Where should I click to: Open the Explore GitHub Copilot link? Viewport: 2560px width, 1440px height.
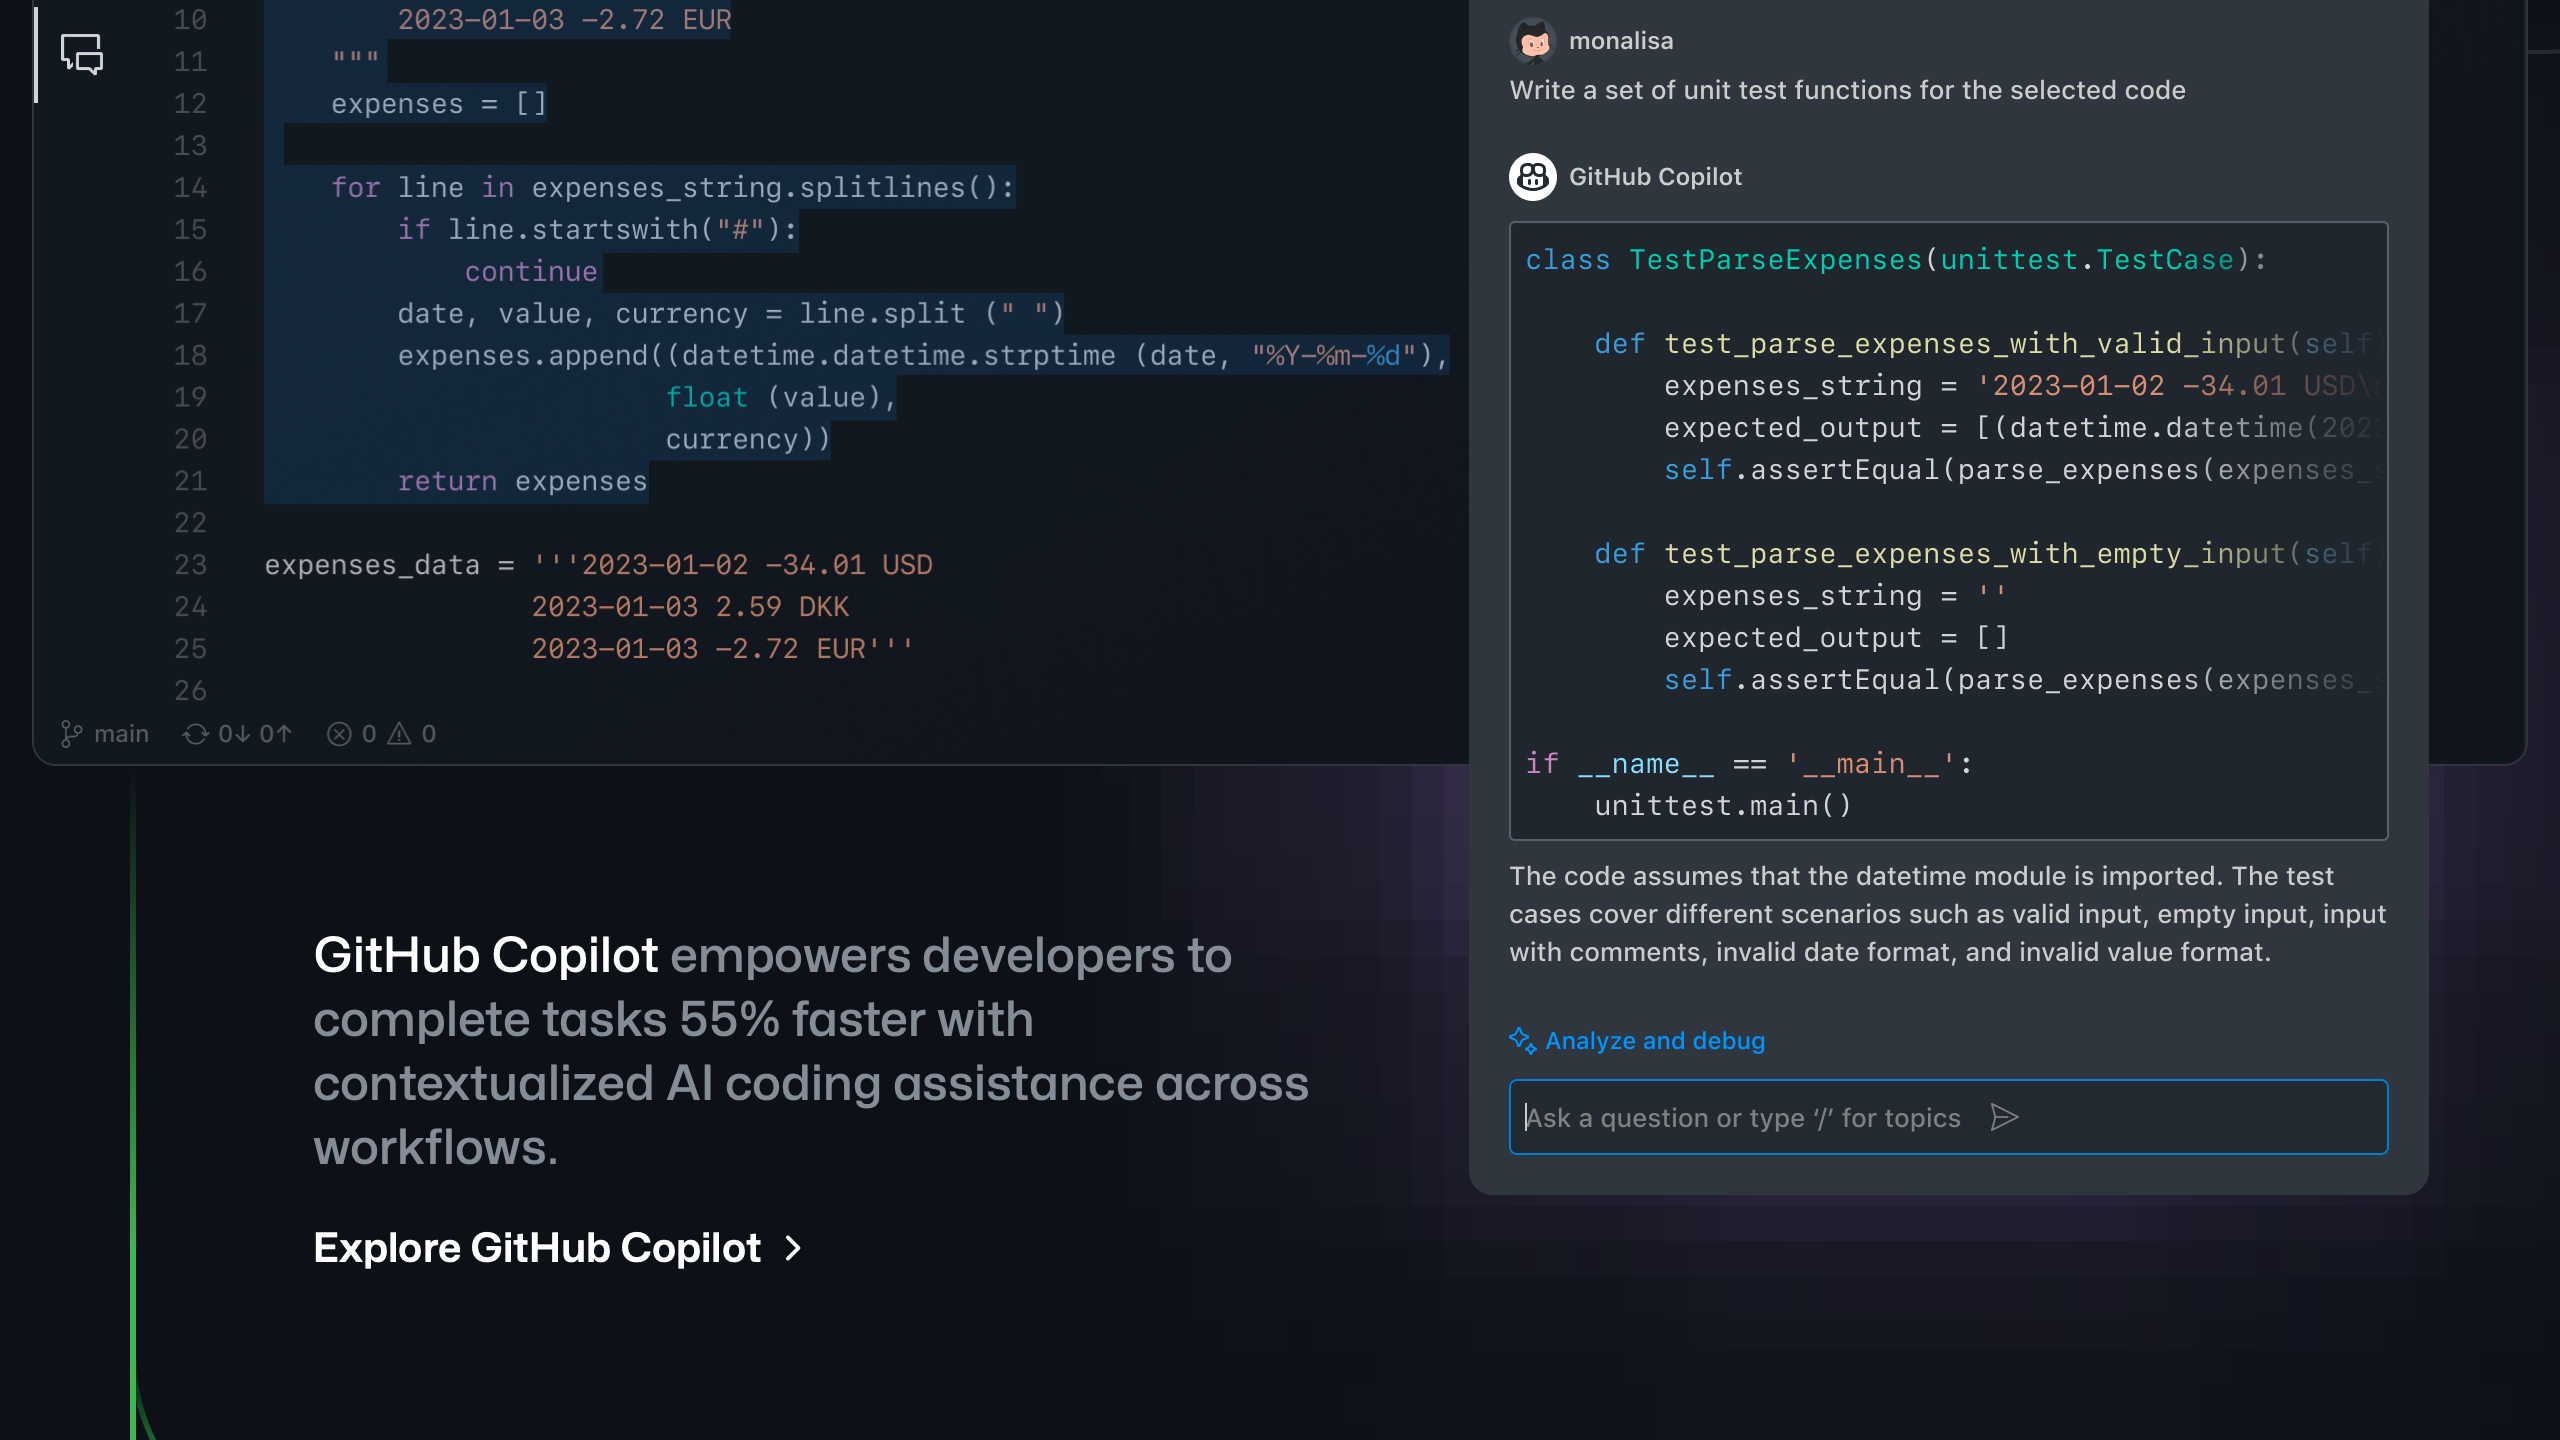pyautogui.click(x=558, y=1248)
